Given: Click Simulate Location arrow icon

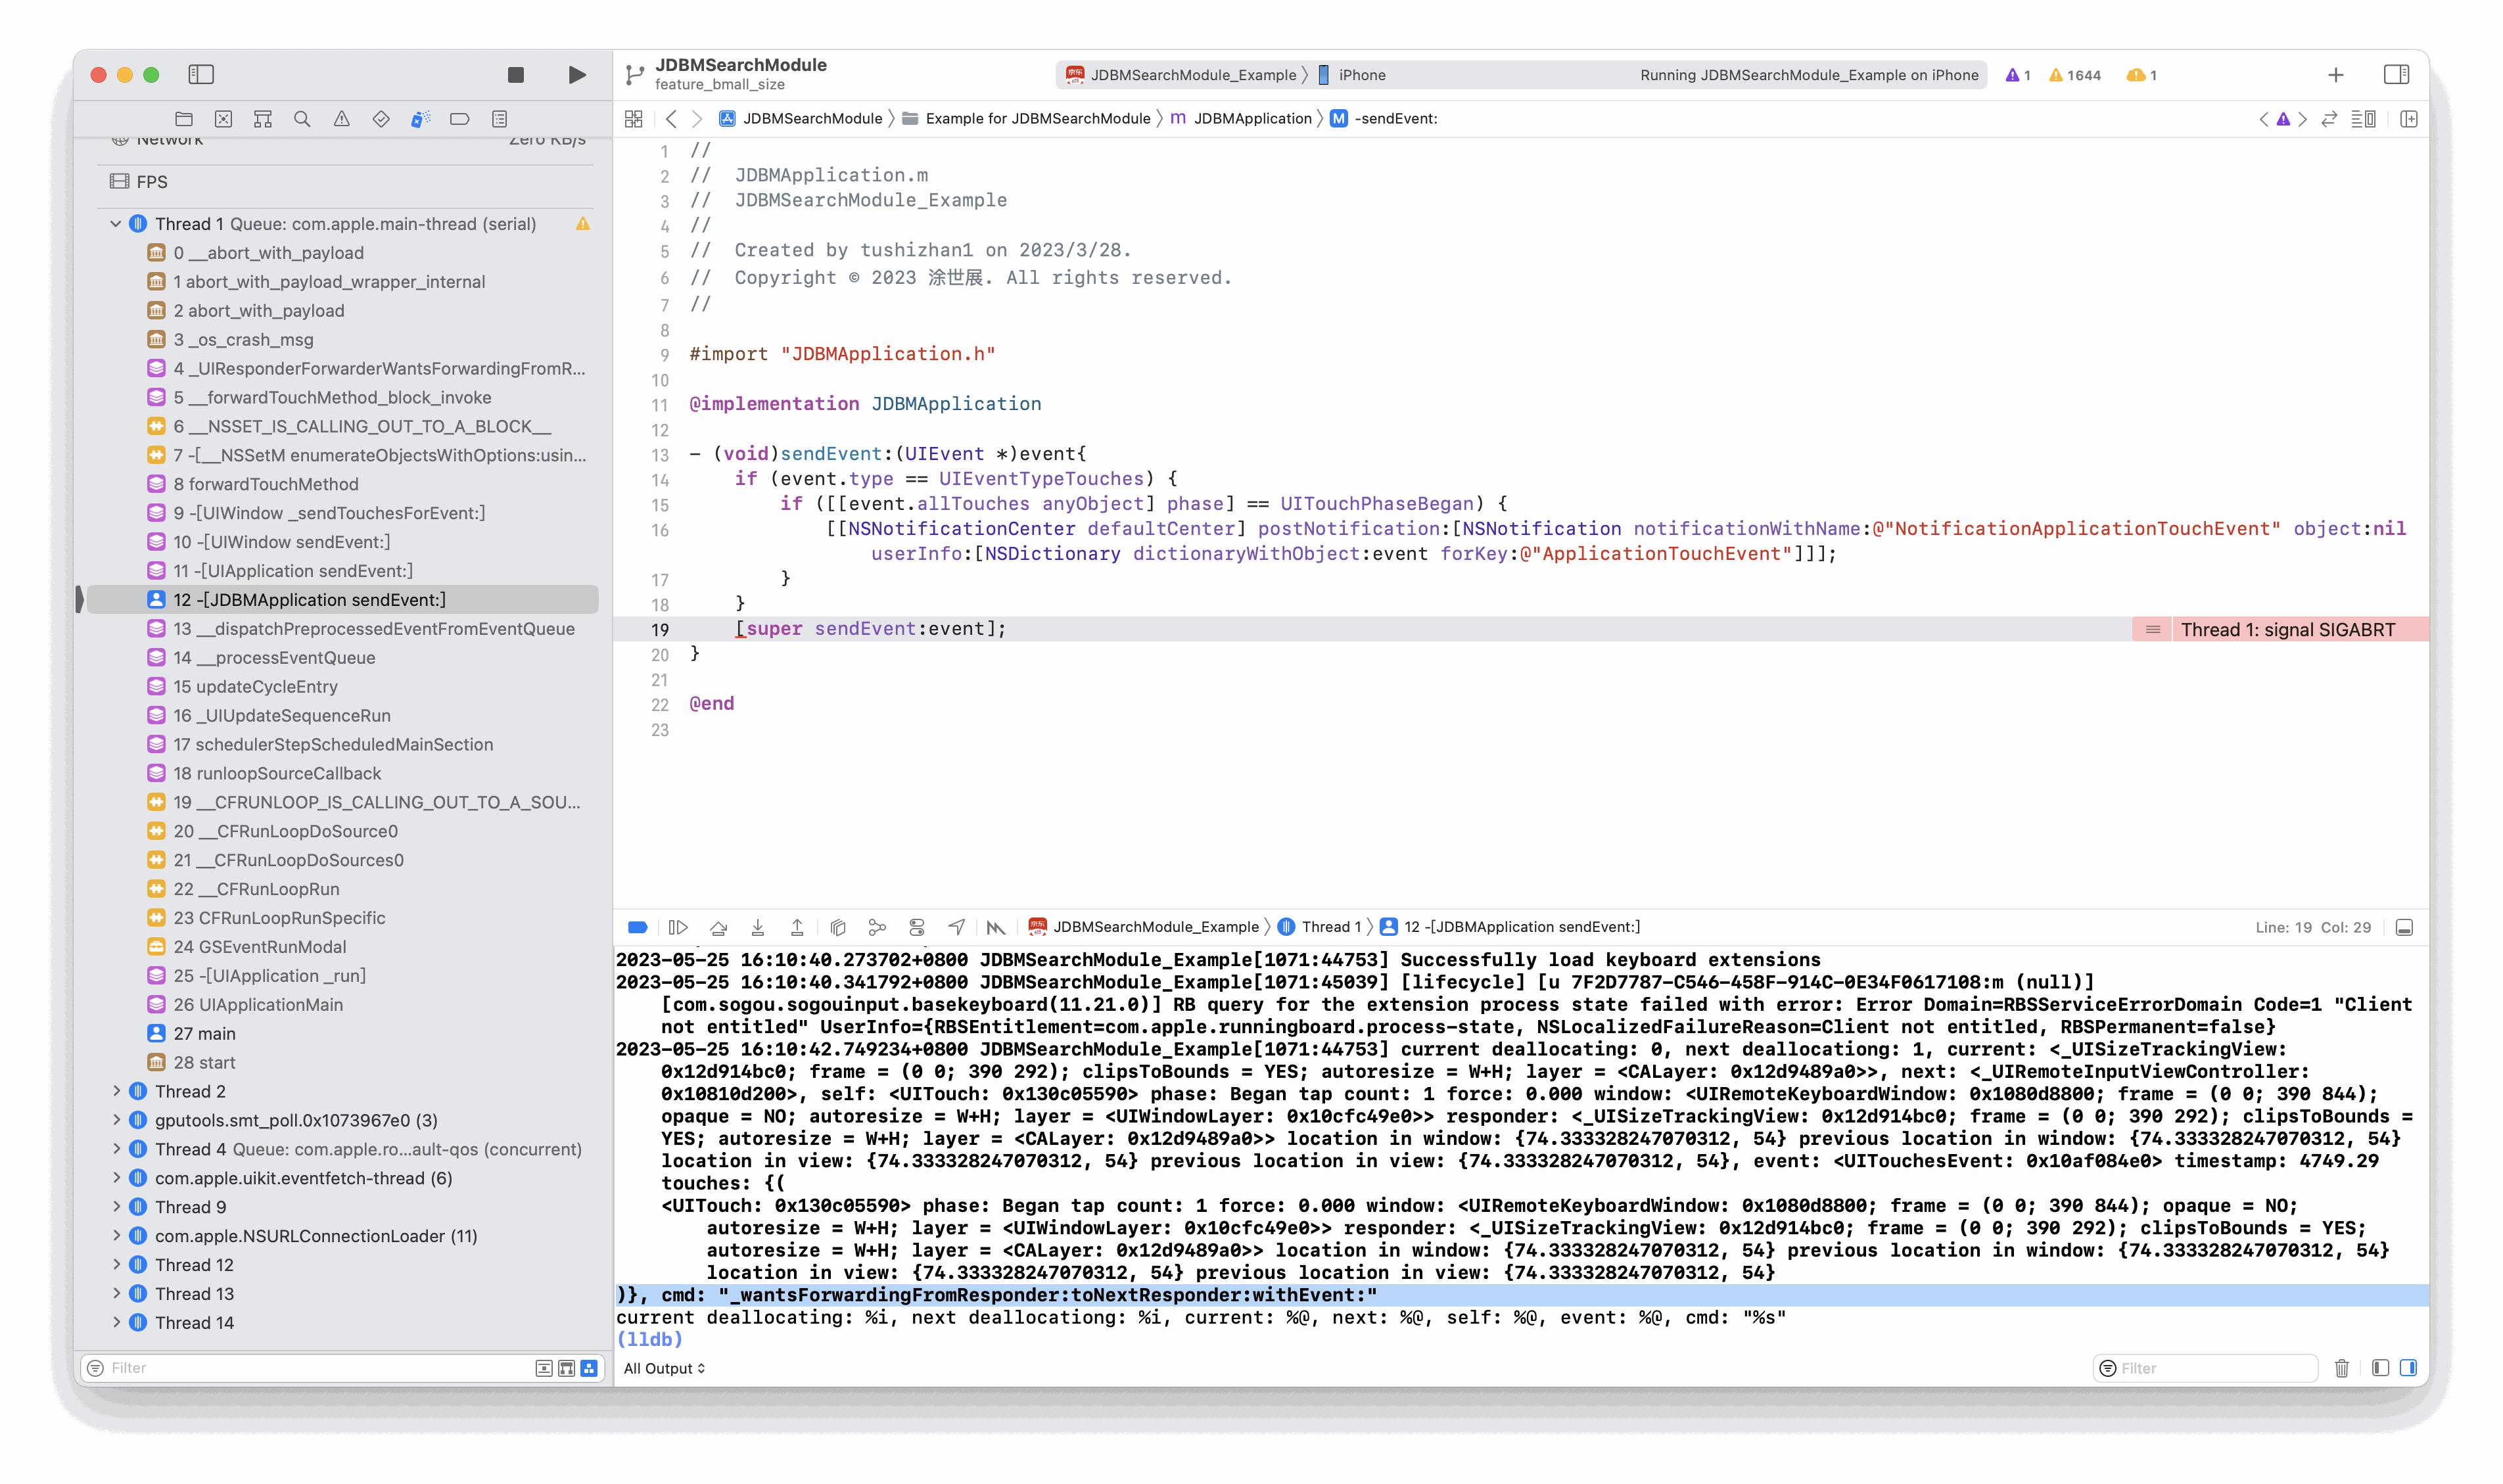Looking at the screenshot, I should tap(956, 927).
